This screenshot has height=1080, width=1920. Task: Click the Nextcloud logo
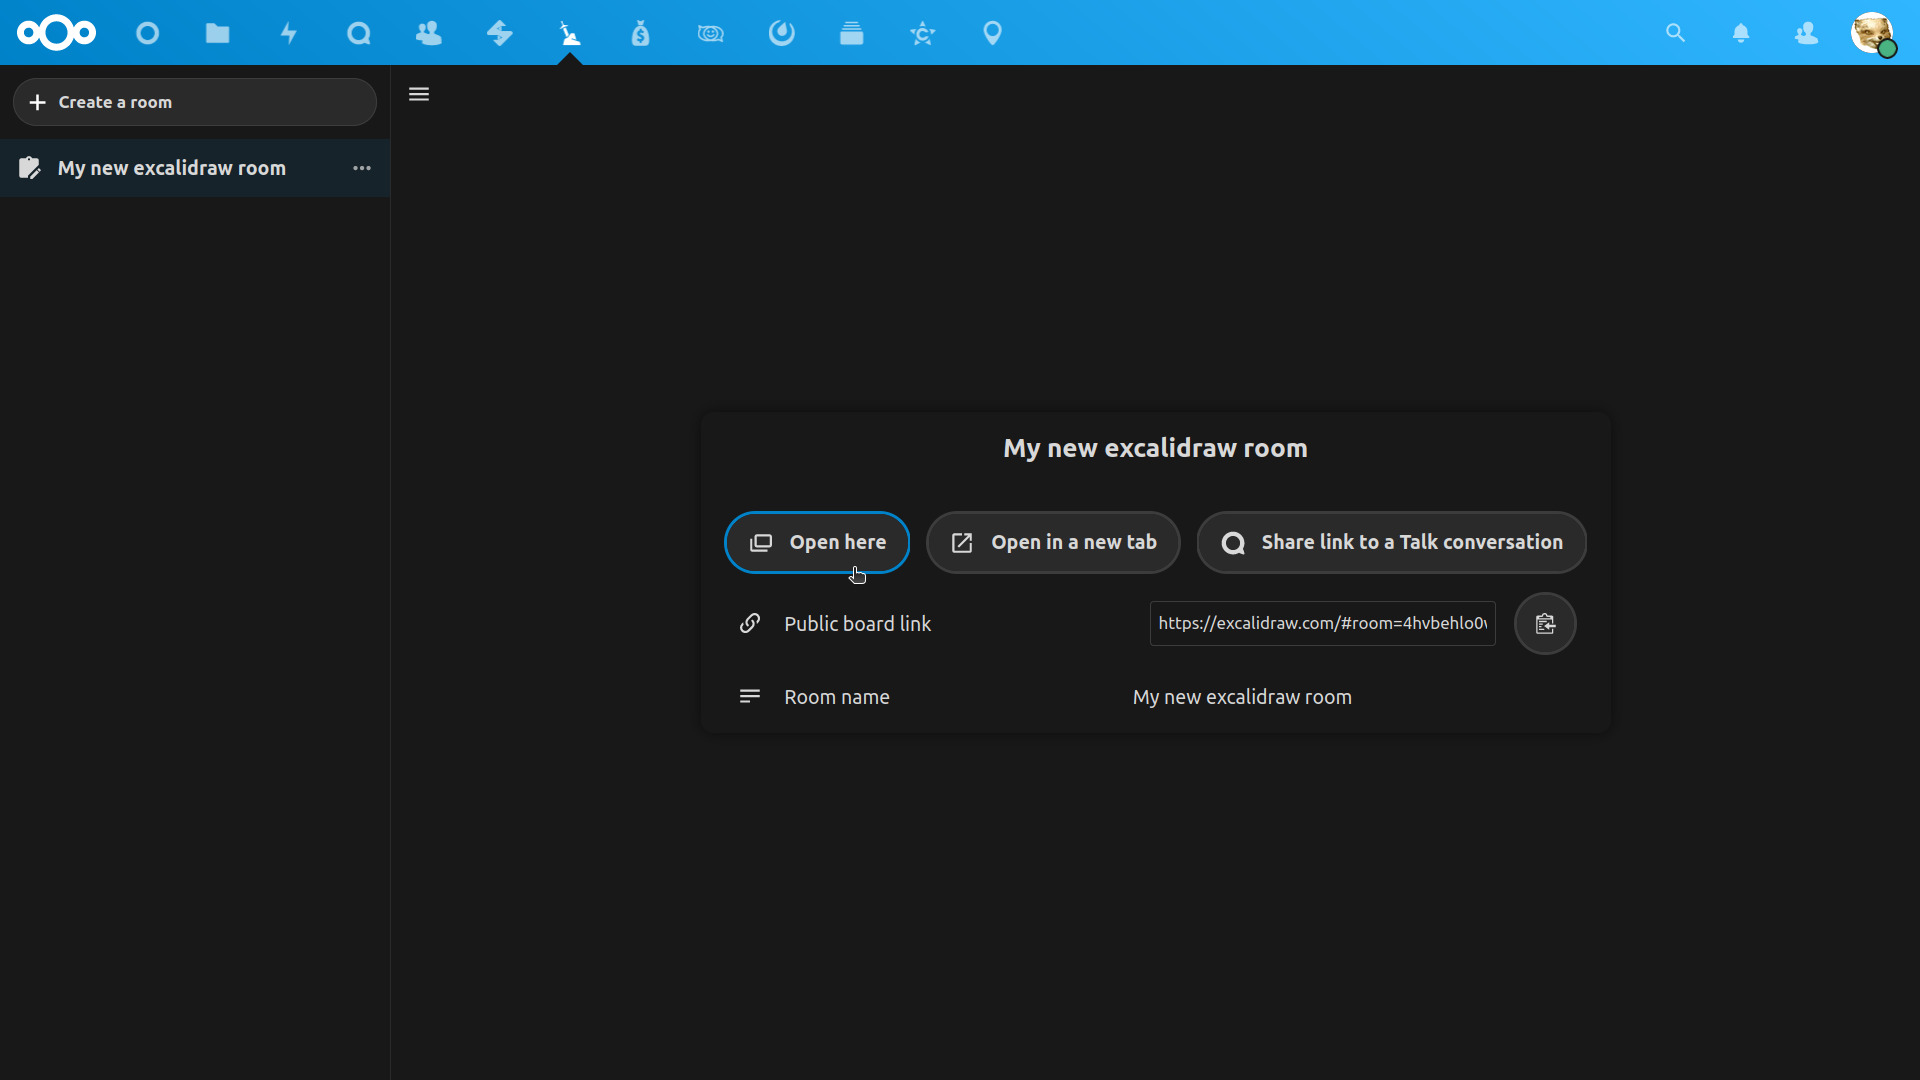tap(57, 33)
